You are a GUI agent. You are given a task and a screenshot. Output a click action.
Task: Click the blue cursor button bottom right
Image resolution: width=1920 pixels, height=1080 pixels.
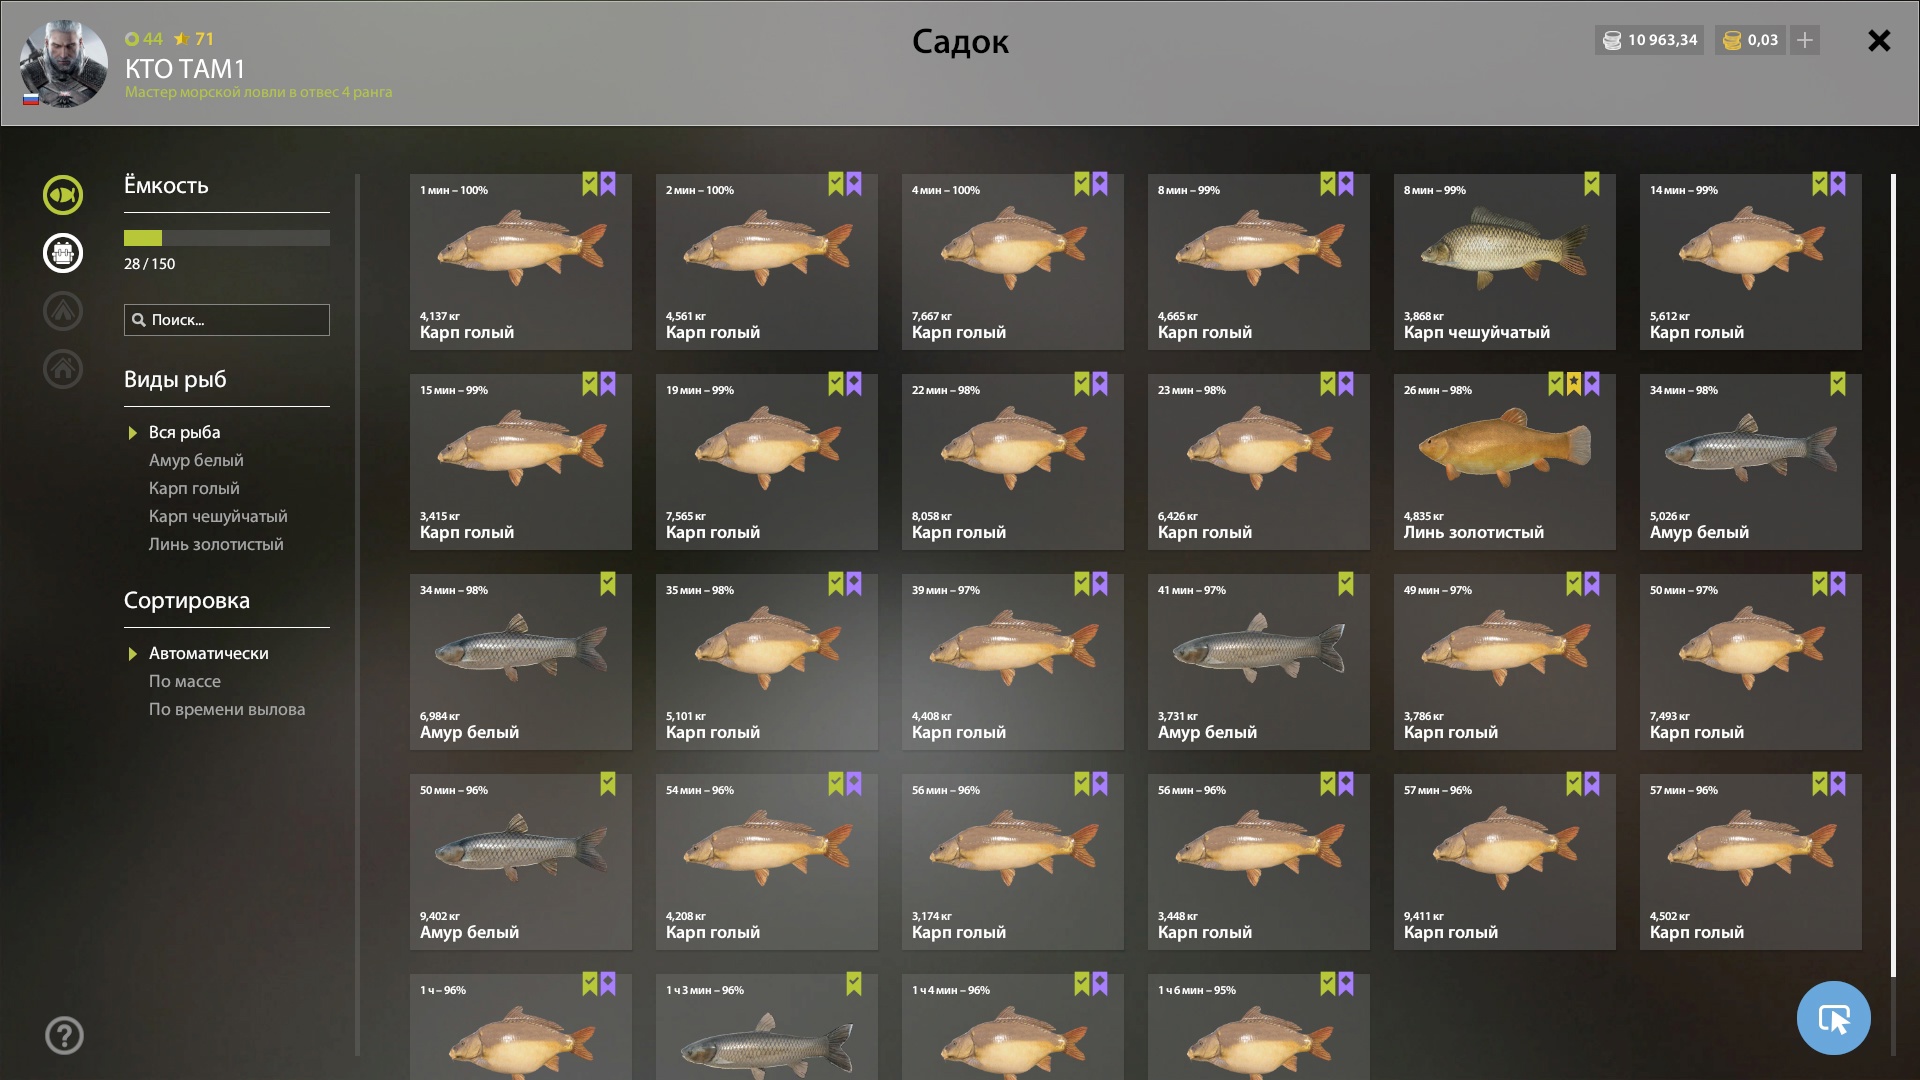click(1833, 1018)
